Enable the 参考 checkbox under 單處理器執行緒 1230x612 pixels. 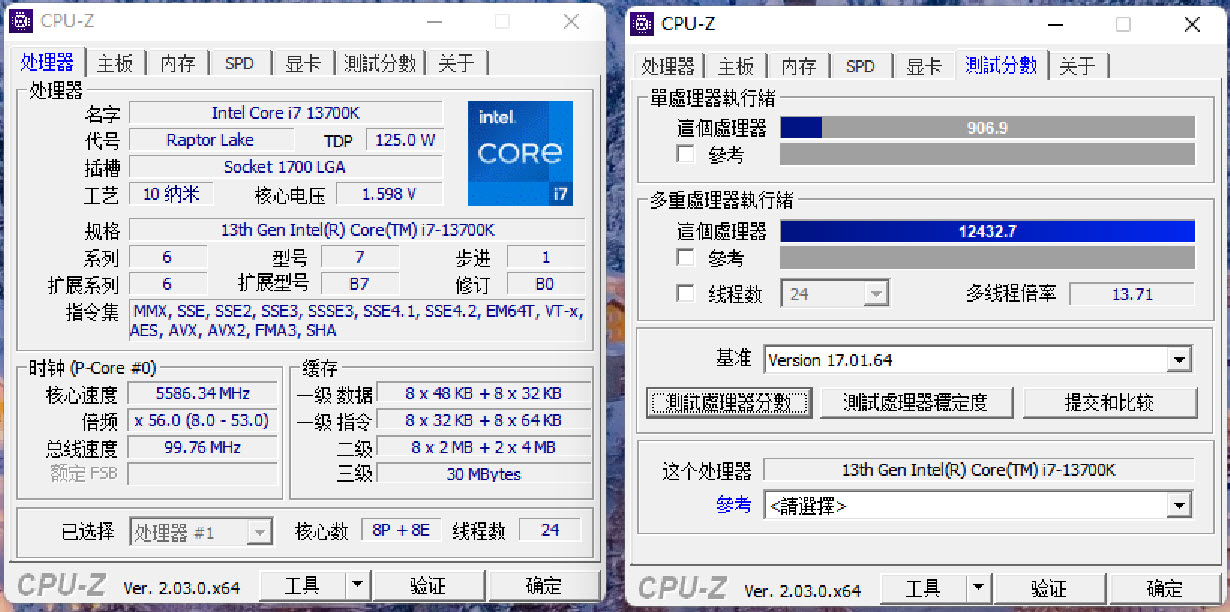point(685,153)
